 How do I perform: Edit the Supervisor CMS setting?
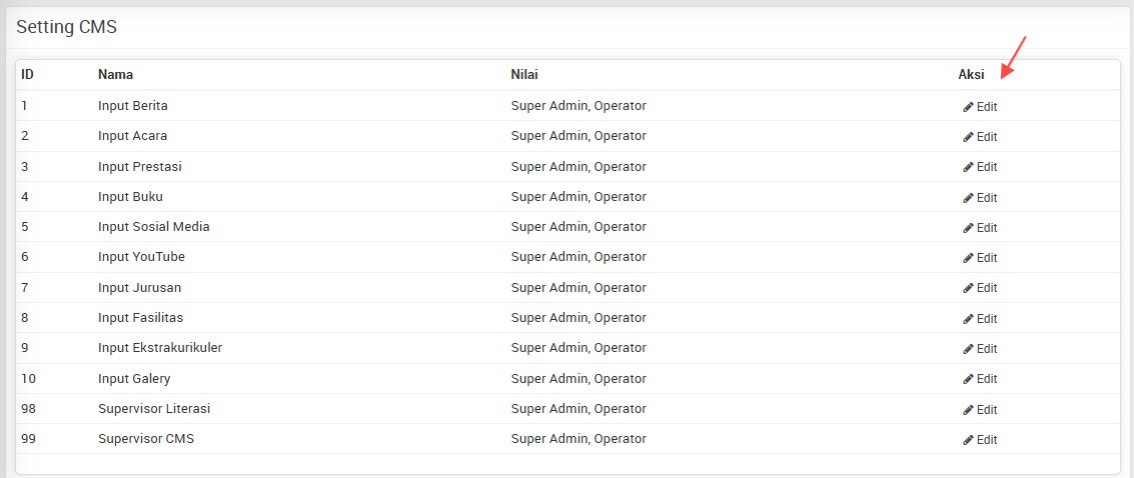coord(980,440)
